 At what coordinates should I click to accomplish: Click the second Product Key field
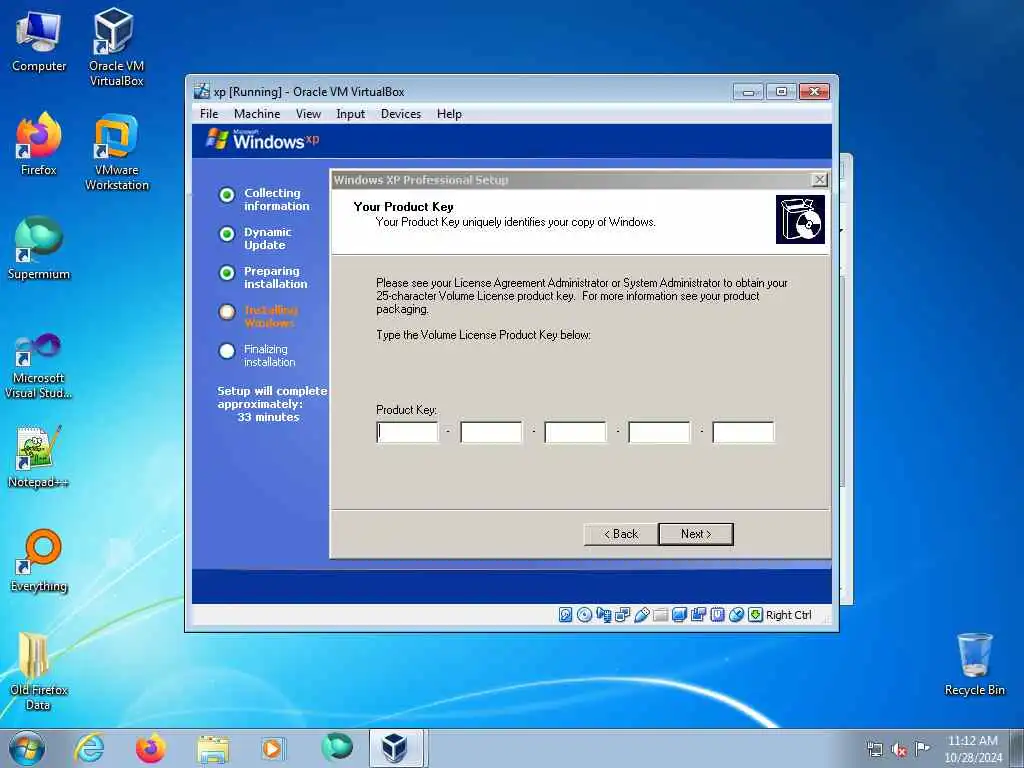[x=491, y=432]
